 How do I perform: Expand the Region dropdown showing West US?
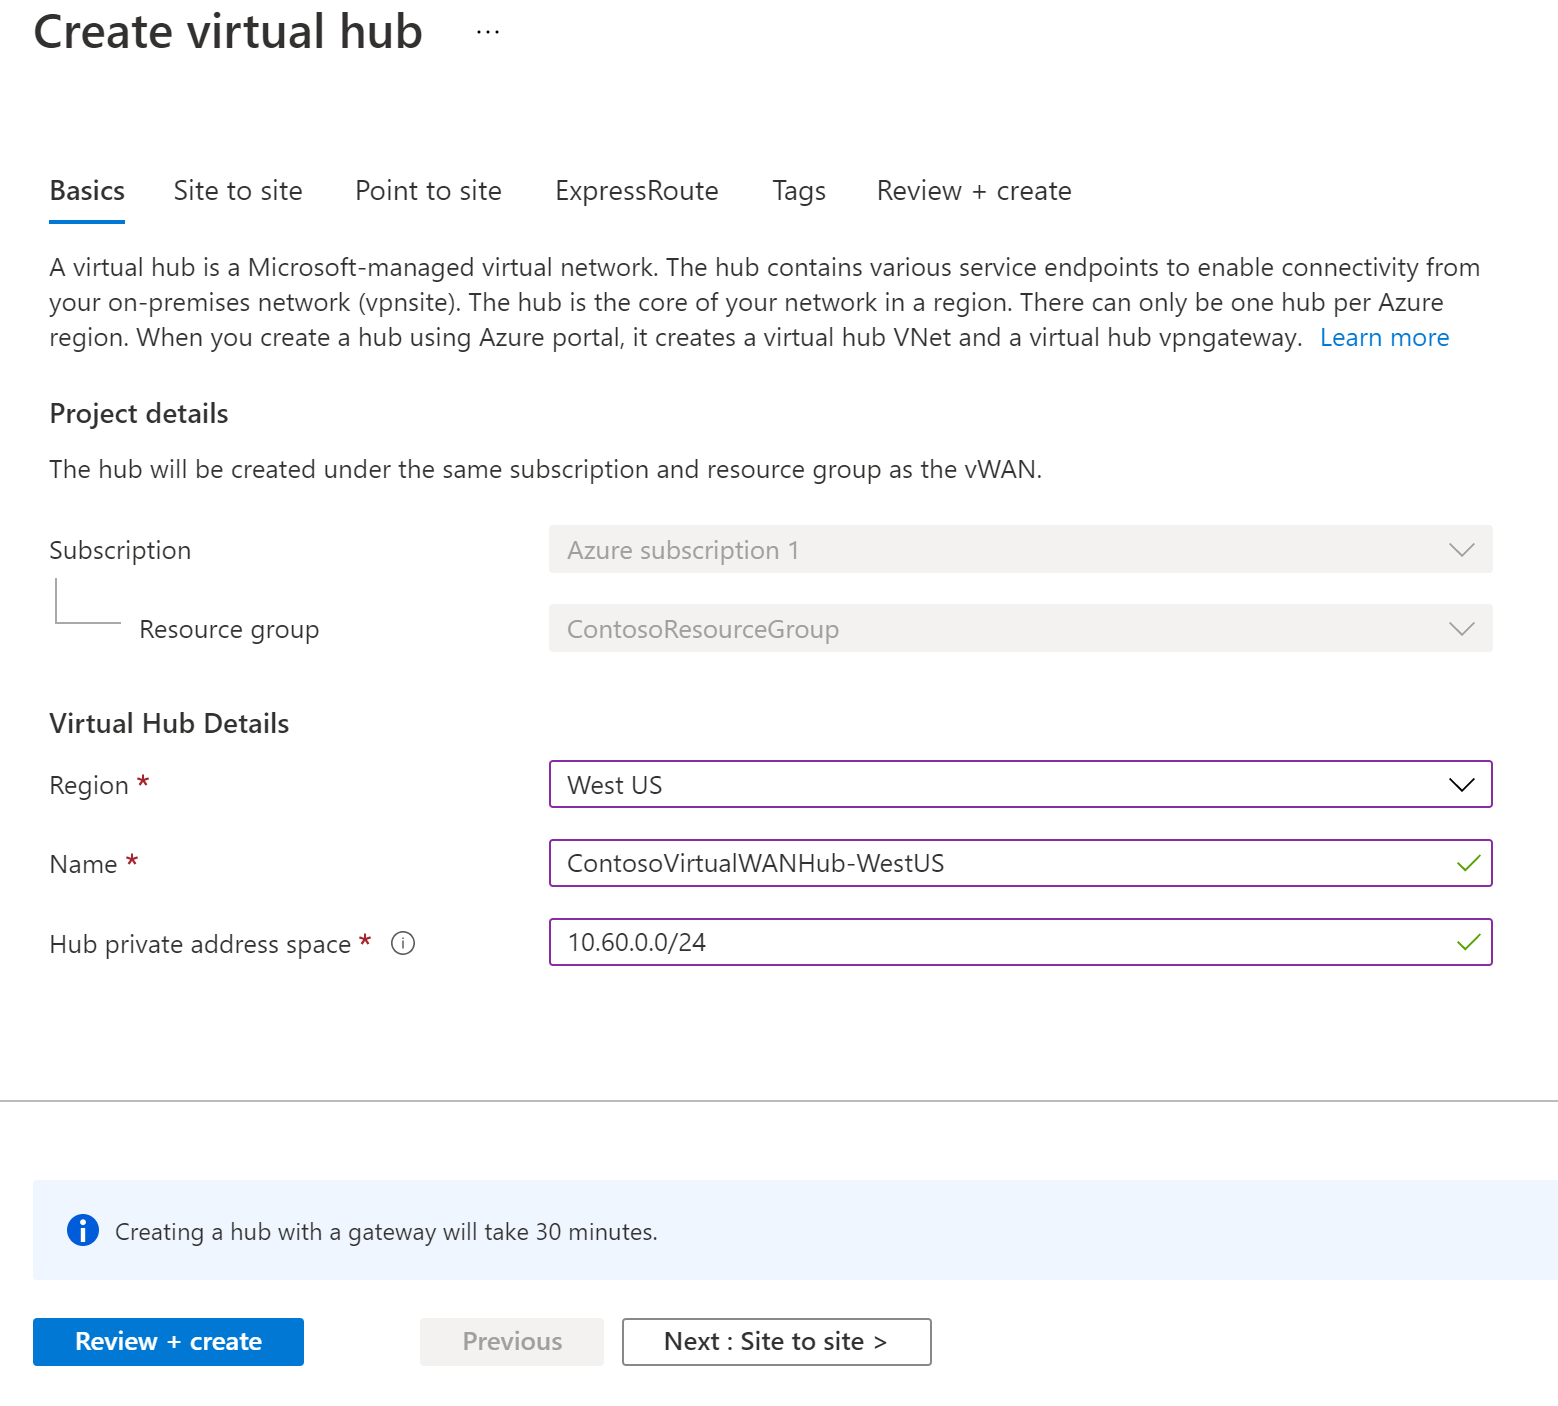pyautogui.click(x=1019, y=784)
